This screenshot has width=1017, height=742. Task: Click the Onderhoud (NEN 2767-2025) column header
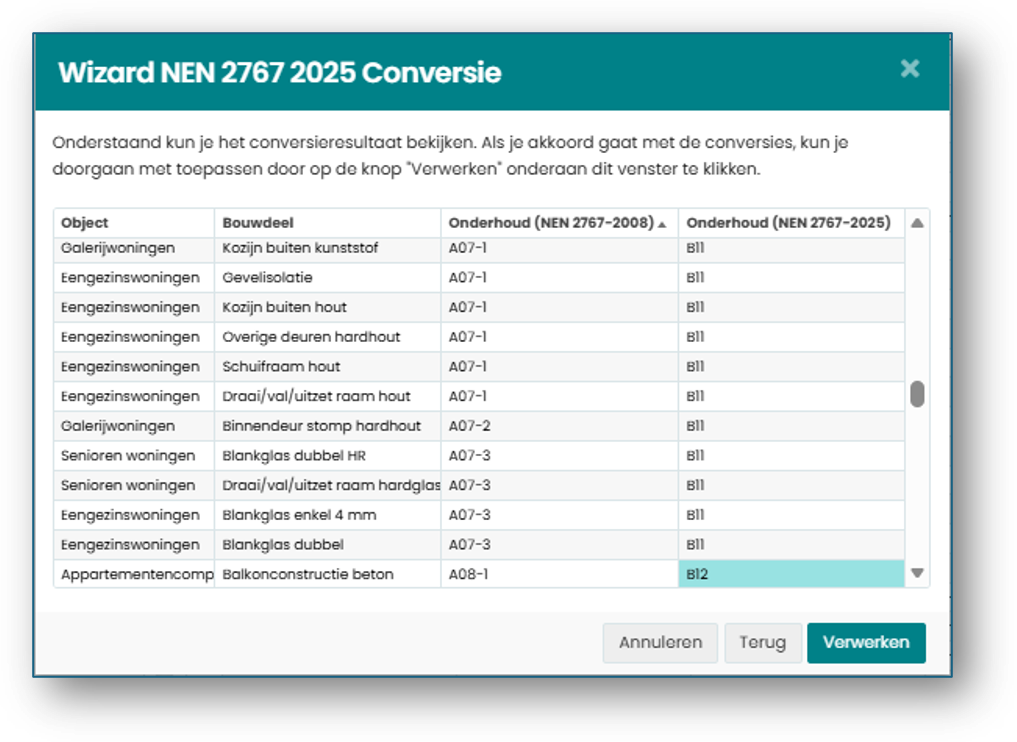click(791, 222)
